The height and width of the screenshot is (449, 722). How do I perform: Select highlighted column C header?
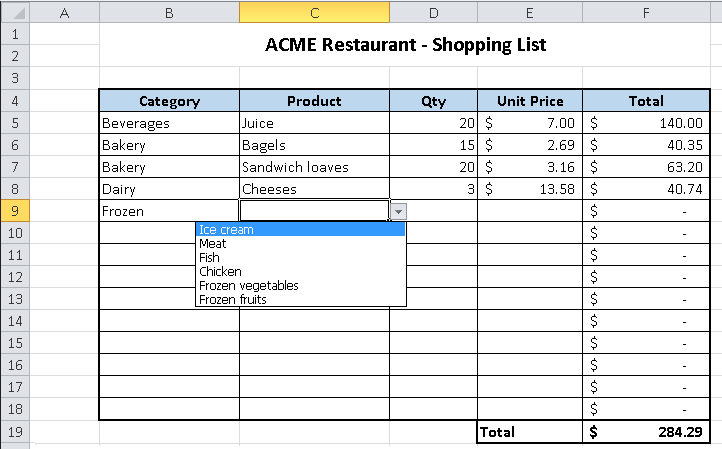click(314, 13)
